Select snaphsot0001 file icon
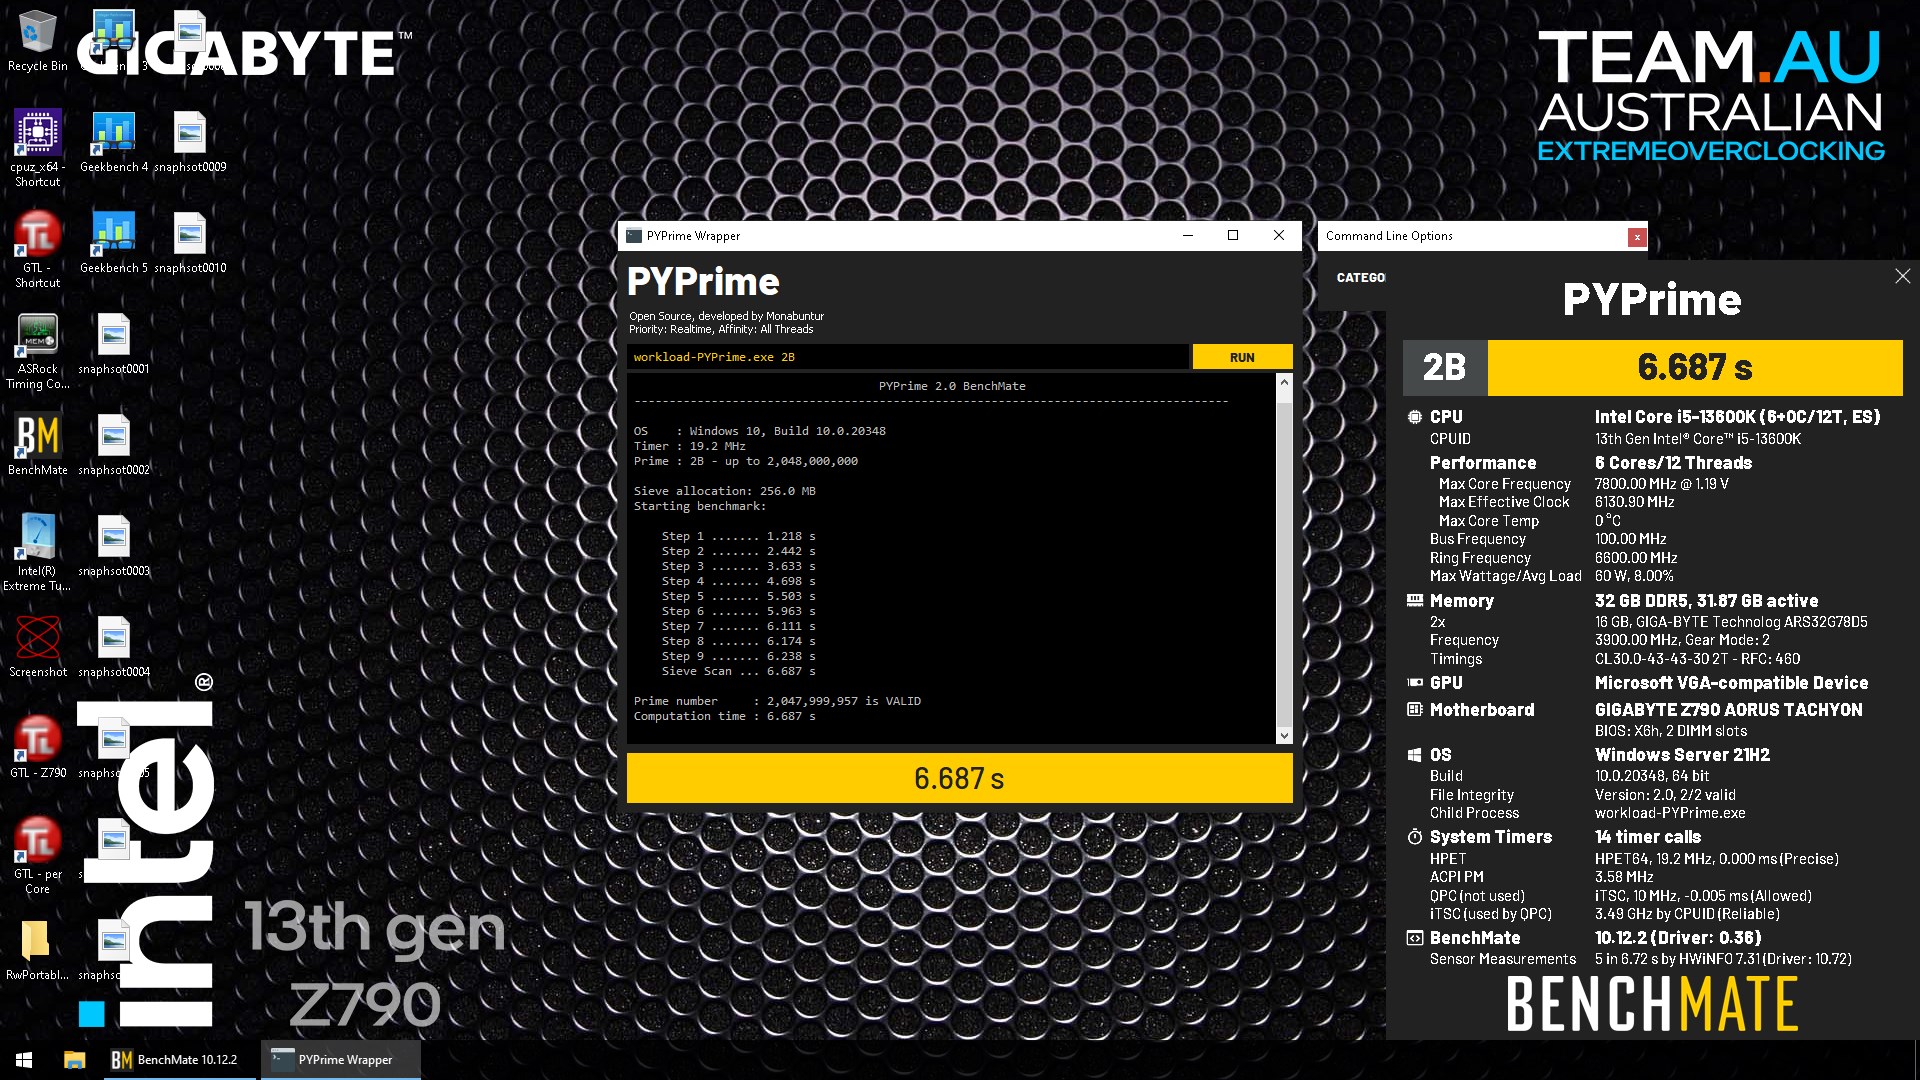 (113, 344)
